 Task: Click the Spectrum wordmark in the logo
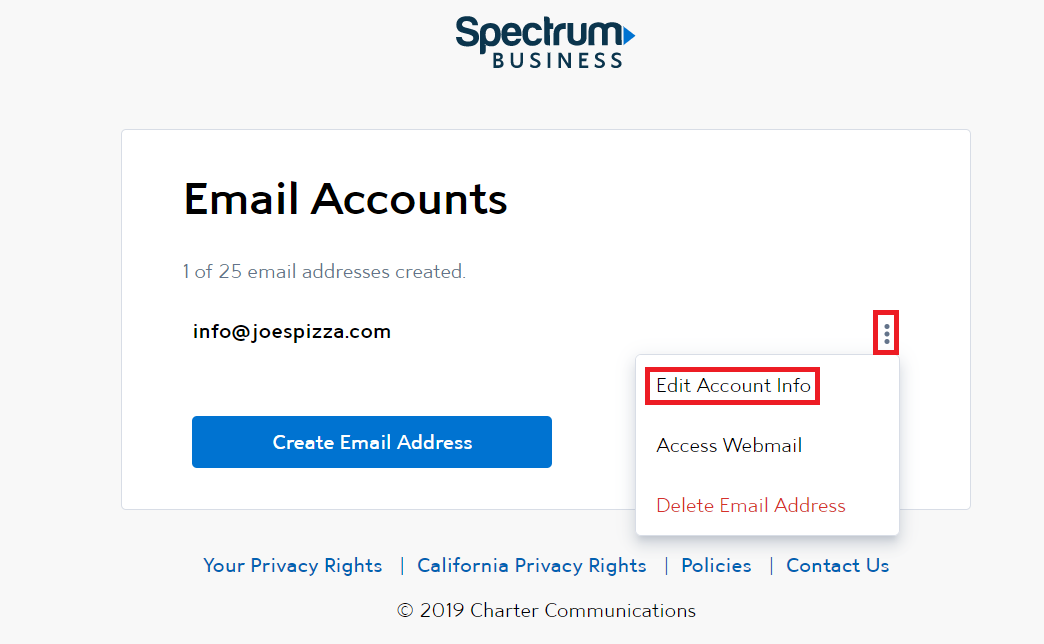[x=536, y=33]
